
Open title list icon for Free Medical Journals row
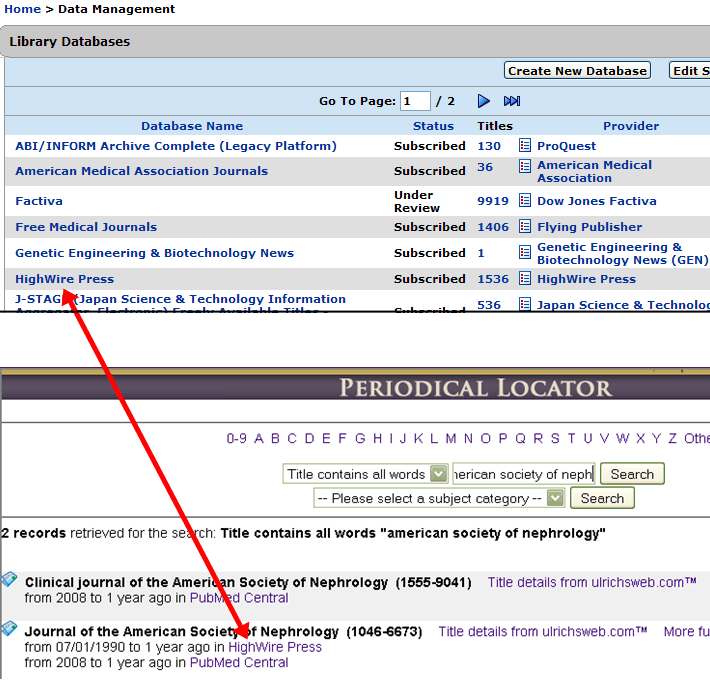coord(524,226)
